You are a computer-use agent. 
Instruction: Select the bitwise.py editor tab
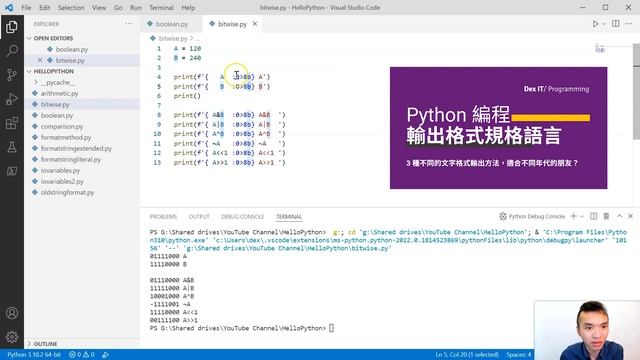pyautogui.click(x=231, y=24)
